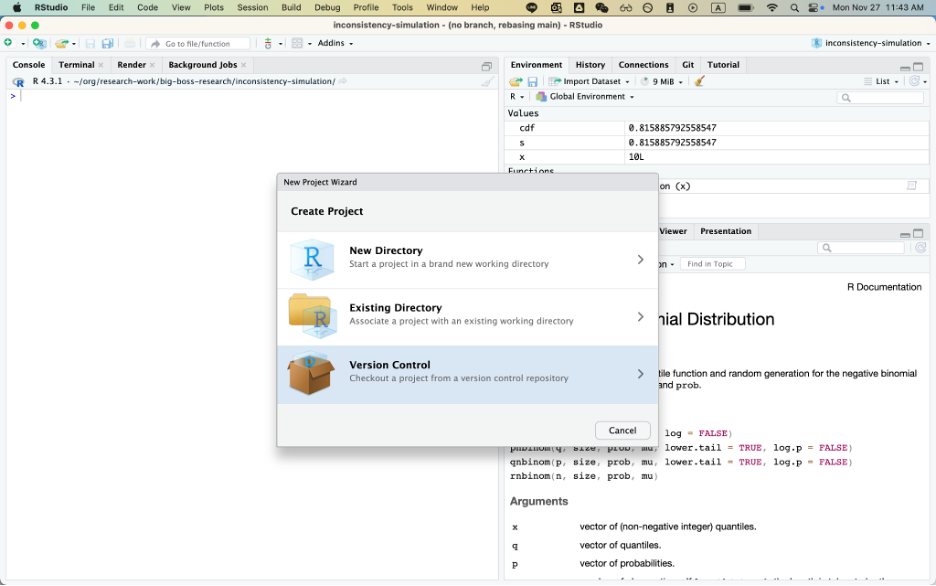This screenshot has height=586, width=936.
Task: Click the value of variable s
Action: click(672, 143)
